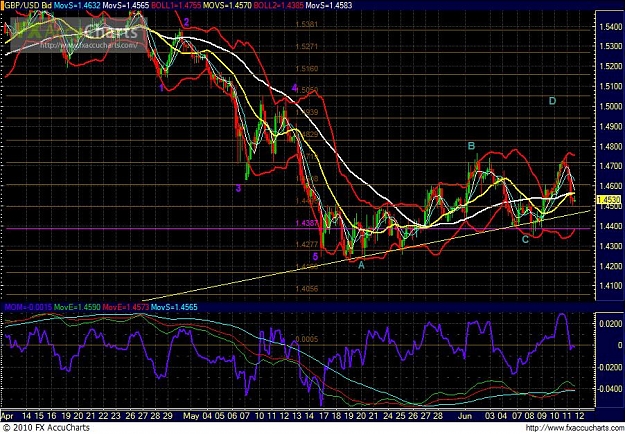The image size is (625, 434).
Task: Select the purple 1.4387 level label
Action: pos(307,223)
